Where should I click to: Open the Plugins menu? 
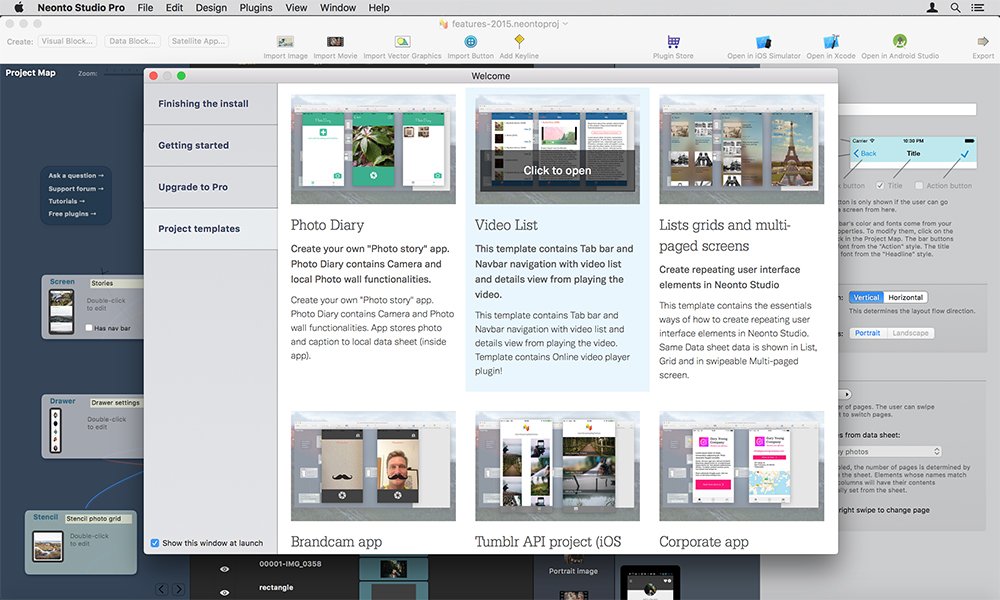click(256, 8)
